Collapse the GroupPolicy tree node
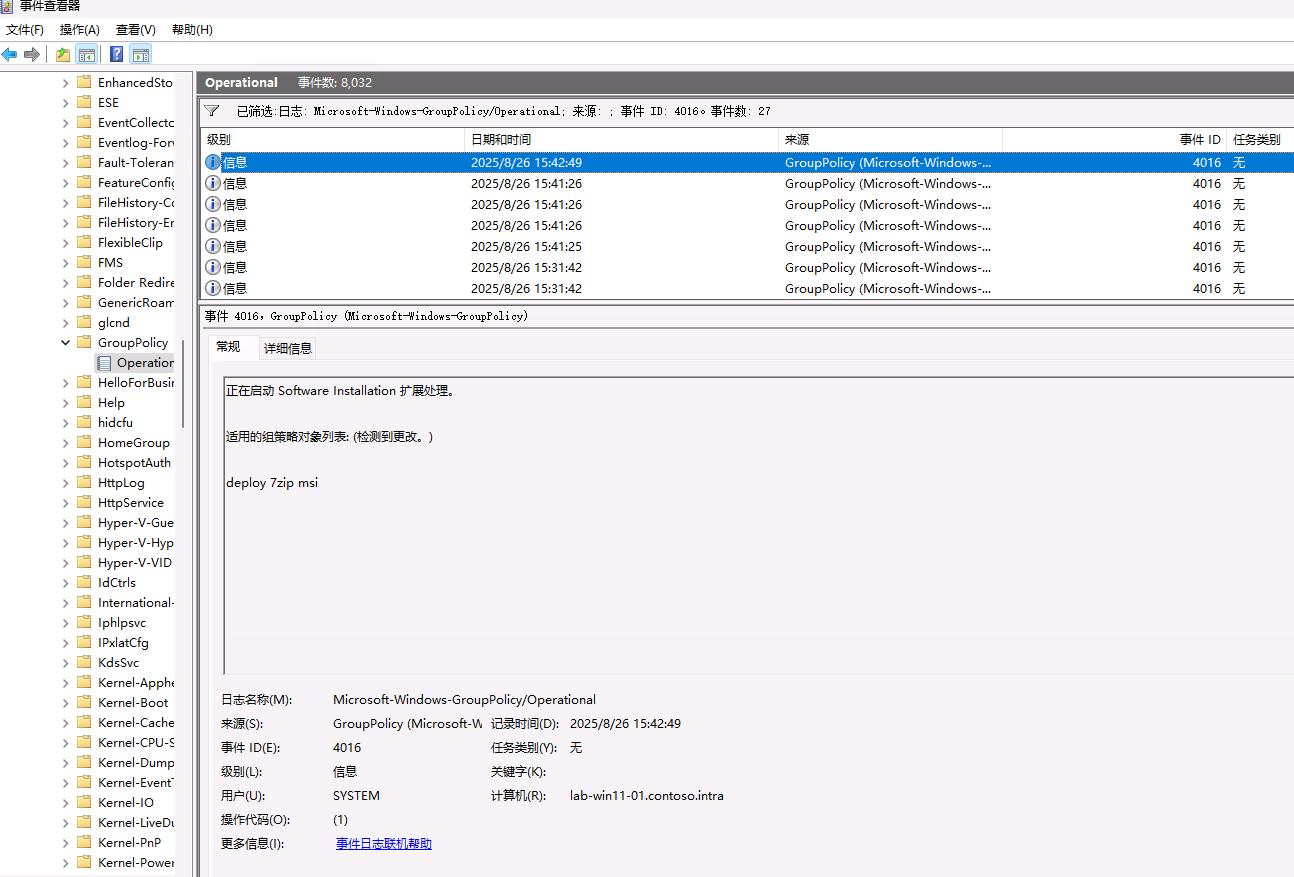The height and width of the screenshot is (877, 1294). point(66,342)
